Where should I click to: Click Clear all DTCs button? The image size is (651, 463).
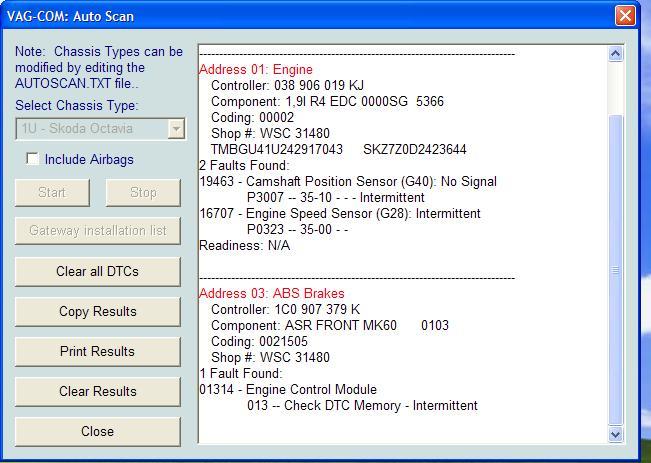pyautogui.click(x=98, y=271)
